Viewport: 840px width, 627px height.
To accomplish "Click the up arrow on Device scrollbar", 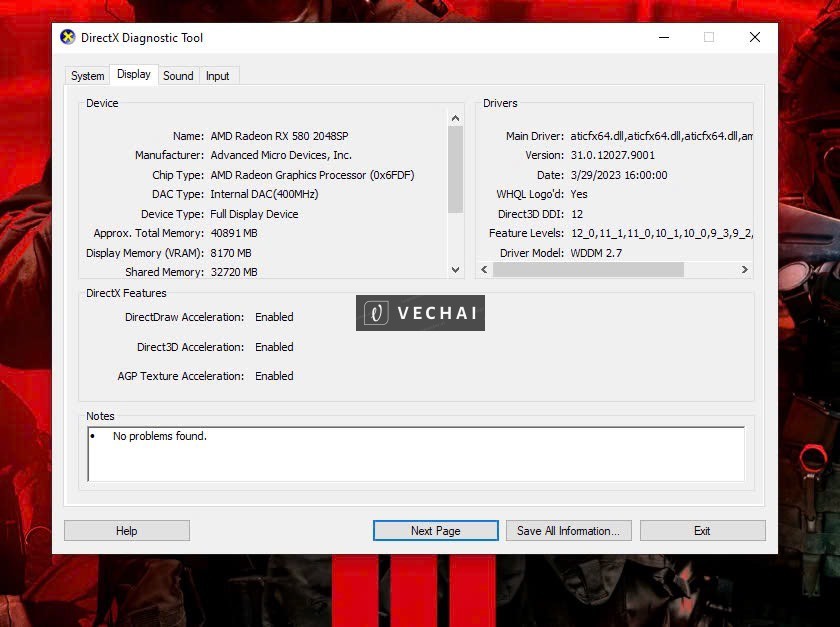I will tap(455, 117).
